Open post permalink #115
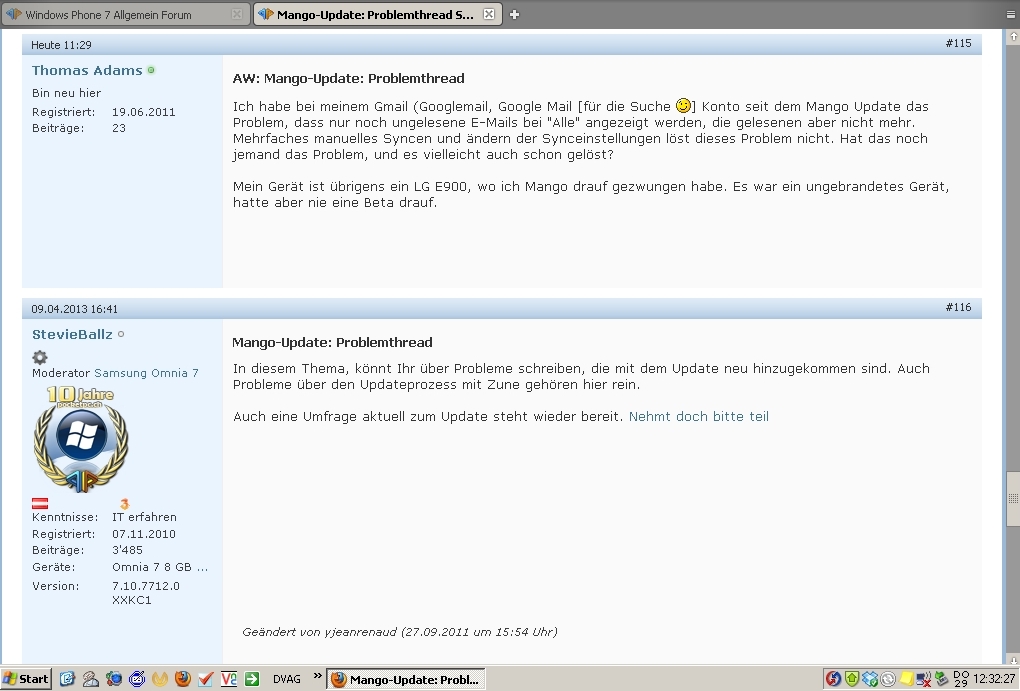 [x=958, y=43]
